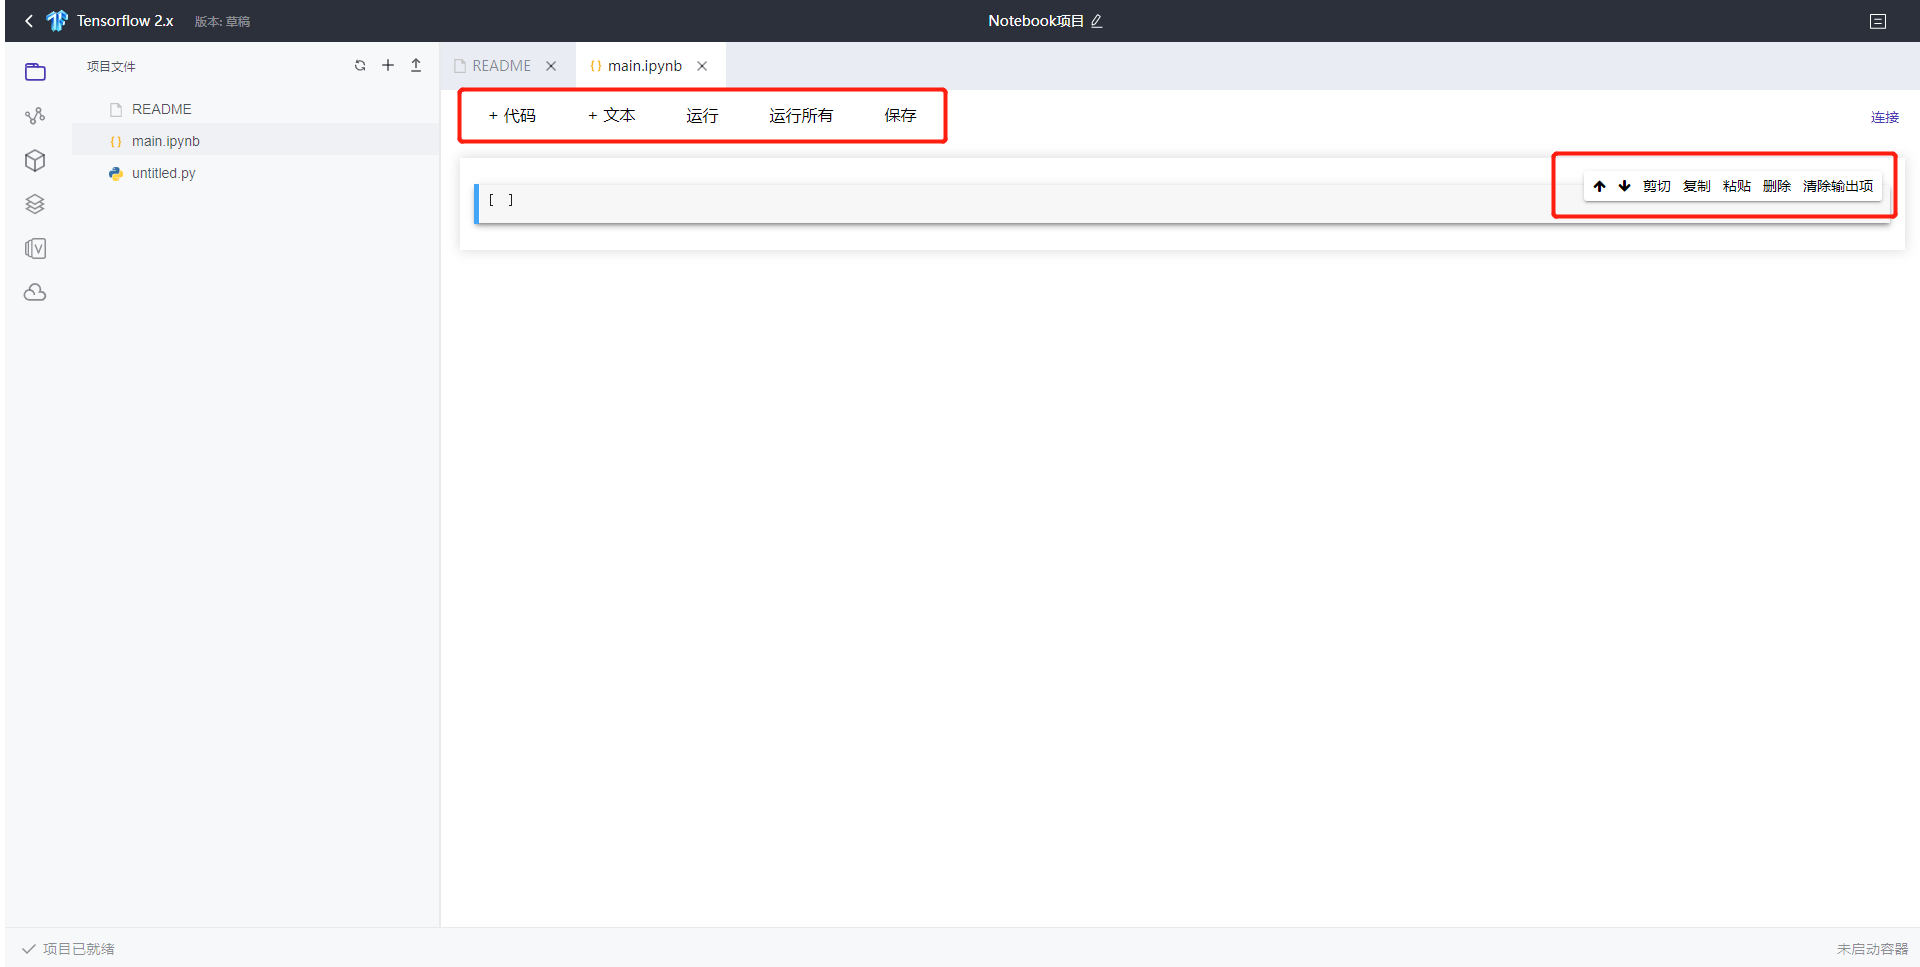Click the cloud icon in the sidebar
Image resolution: width=1920 pixels, height=967 pixels.
click(35, 292)
